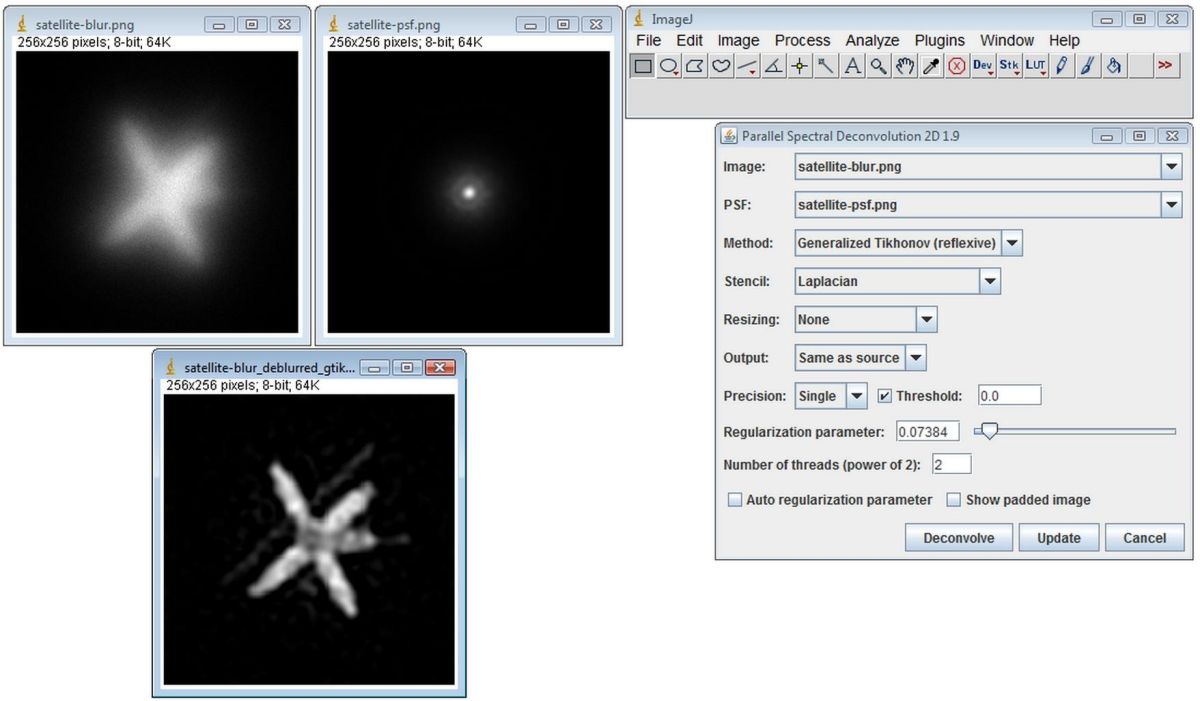Open the Image menu in ImageJ
The image size is (1200, 701).
coord(738,40)
